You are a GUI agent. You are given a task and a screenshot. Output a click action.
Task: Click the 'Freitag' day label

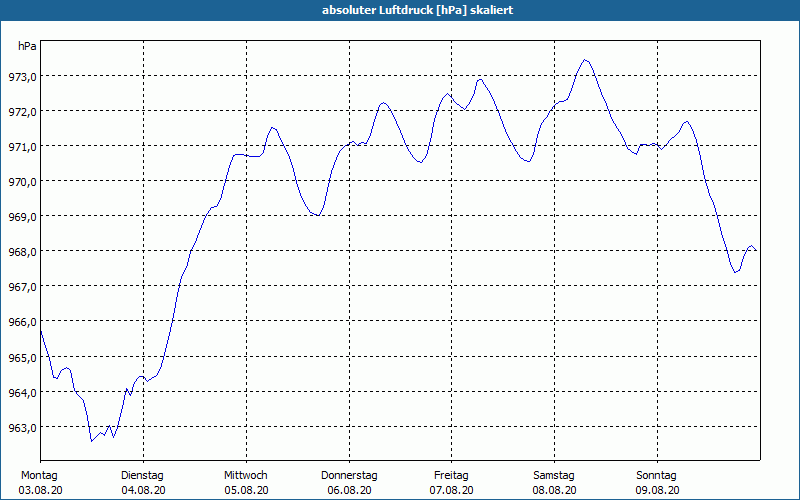click(x=451, y=476)
